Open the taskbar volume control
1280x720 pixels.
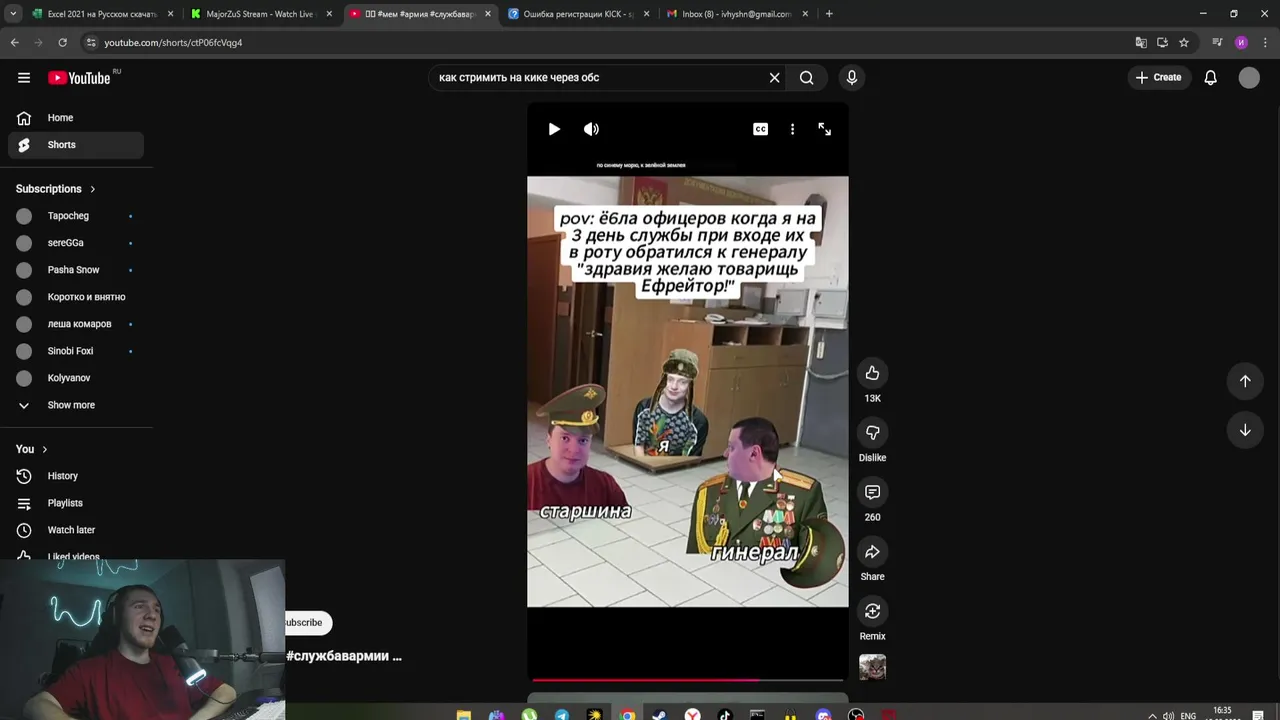(x=1168, y=716)
